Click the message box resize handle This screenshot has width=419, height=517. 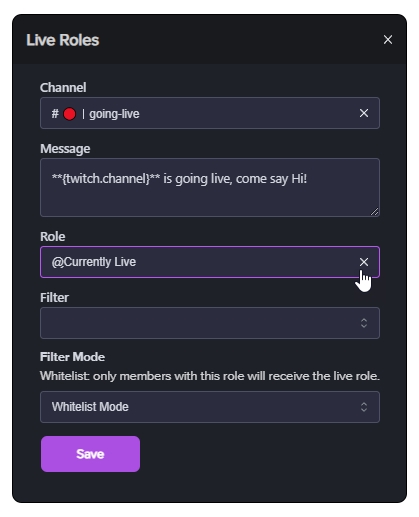374,211
